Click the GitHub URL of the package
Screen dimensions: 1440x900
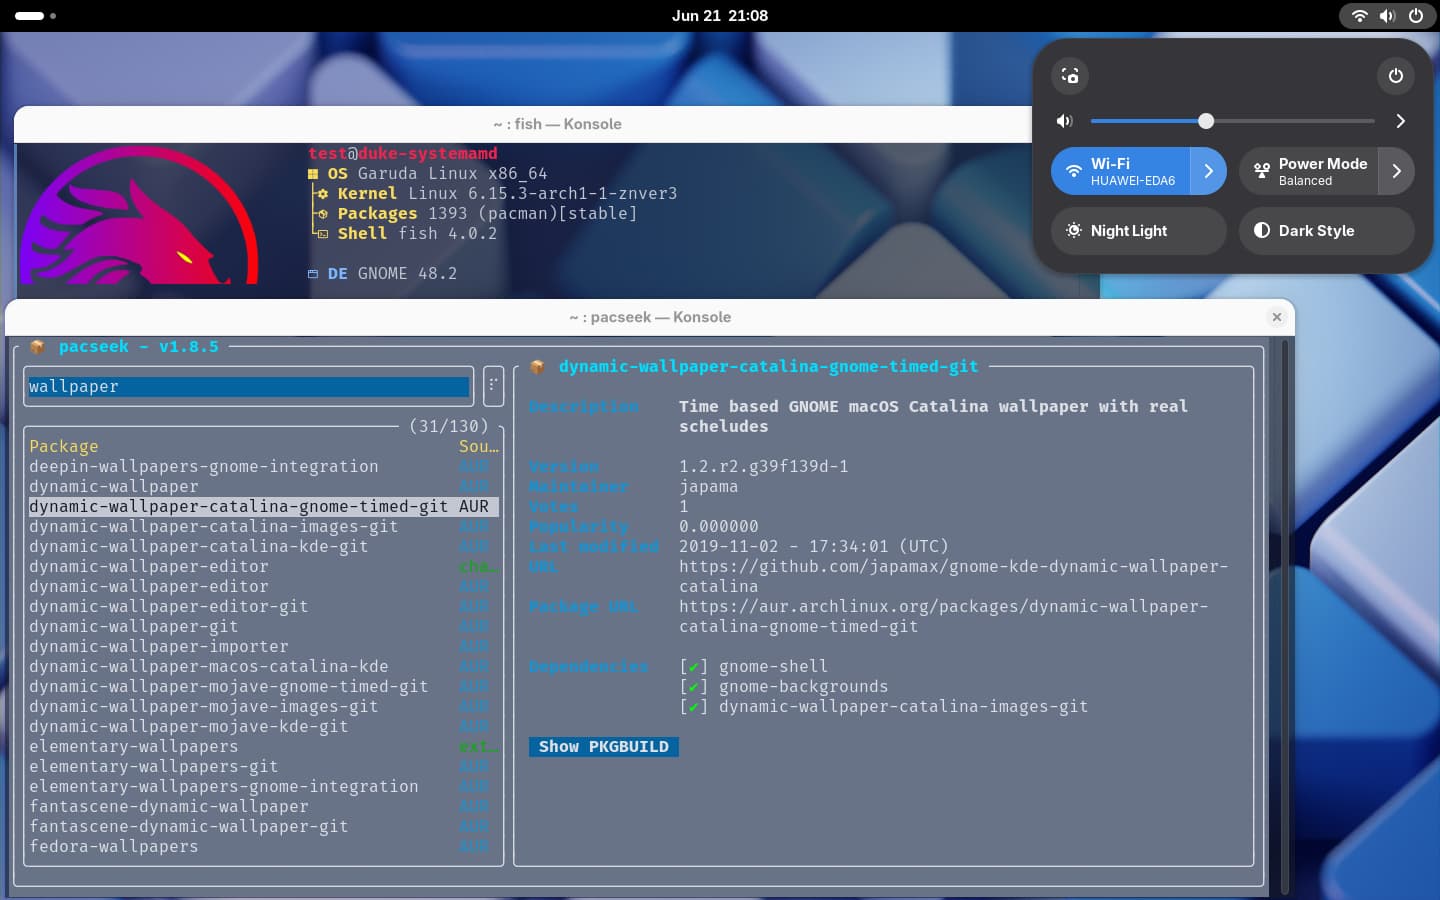[953, 577]
